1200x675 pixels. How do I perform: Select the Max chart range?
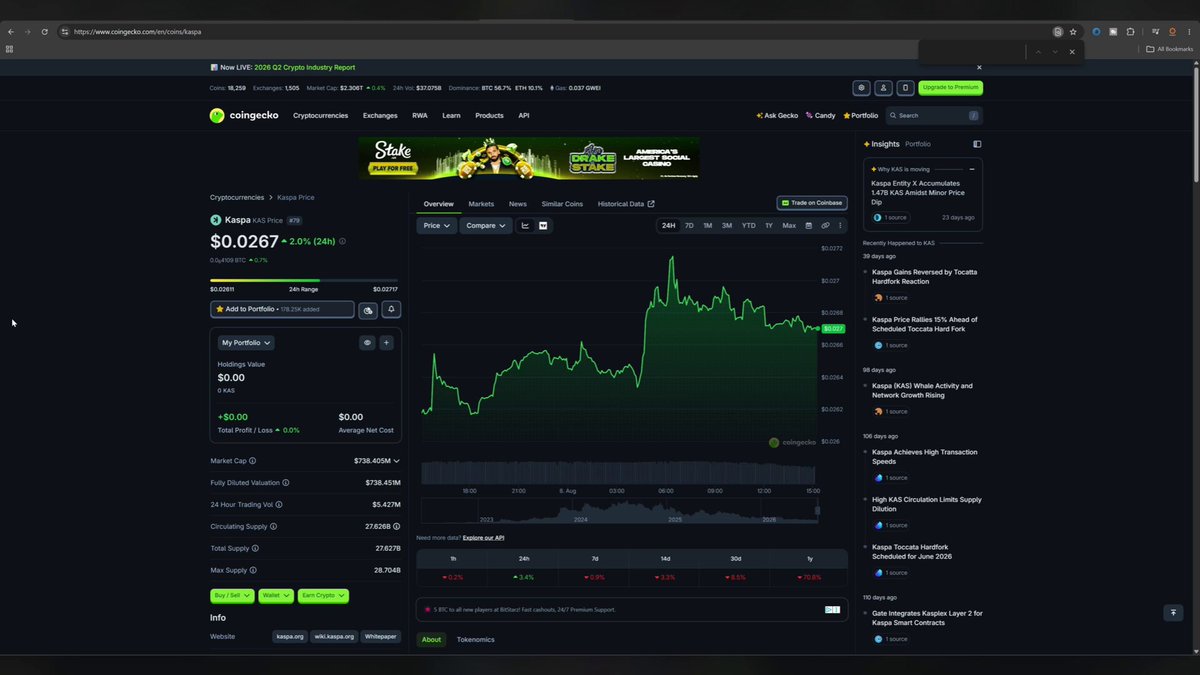click(789, 226)
